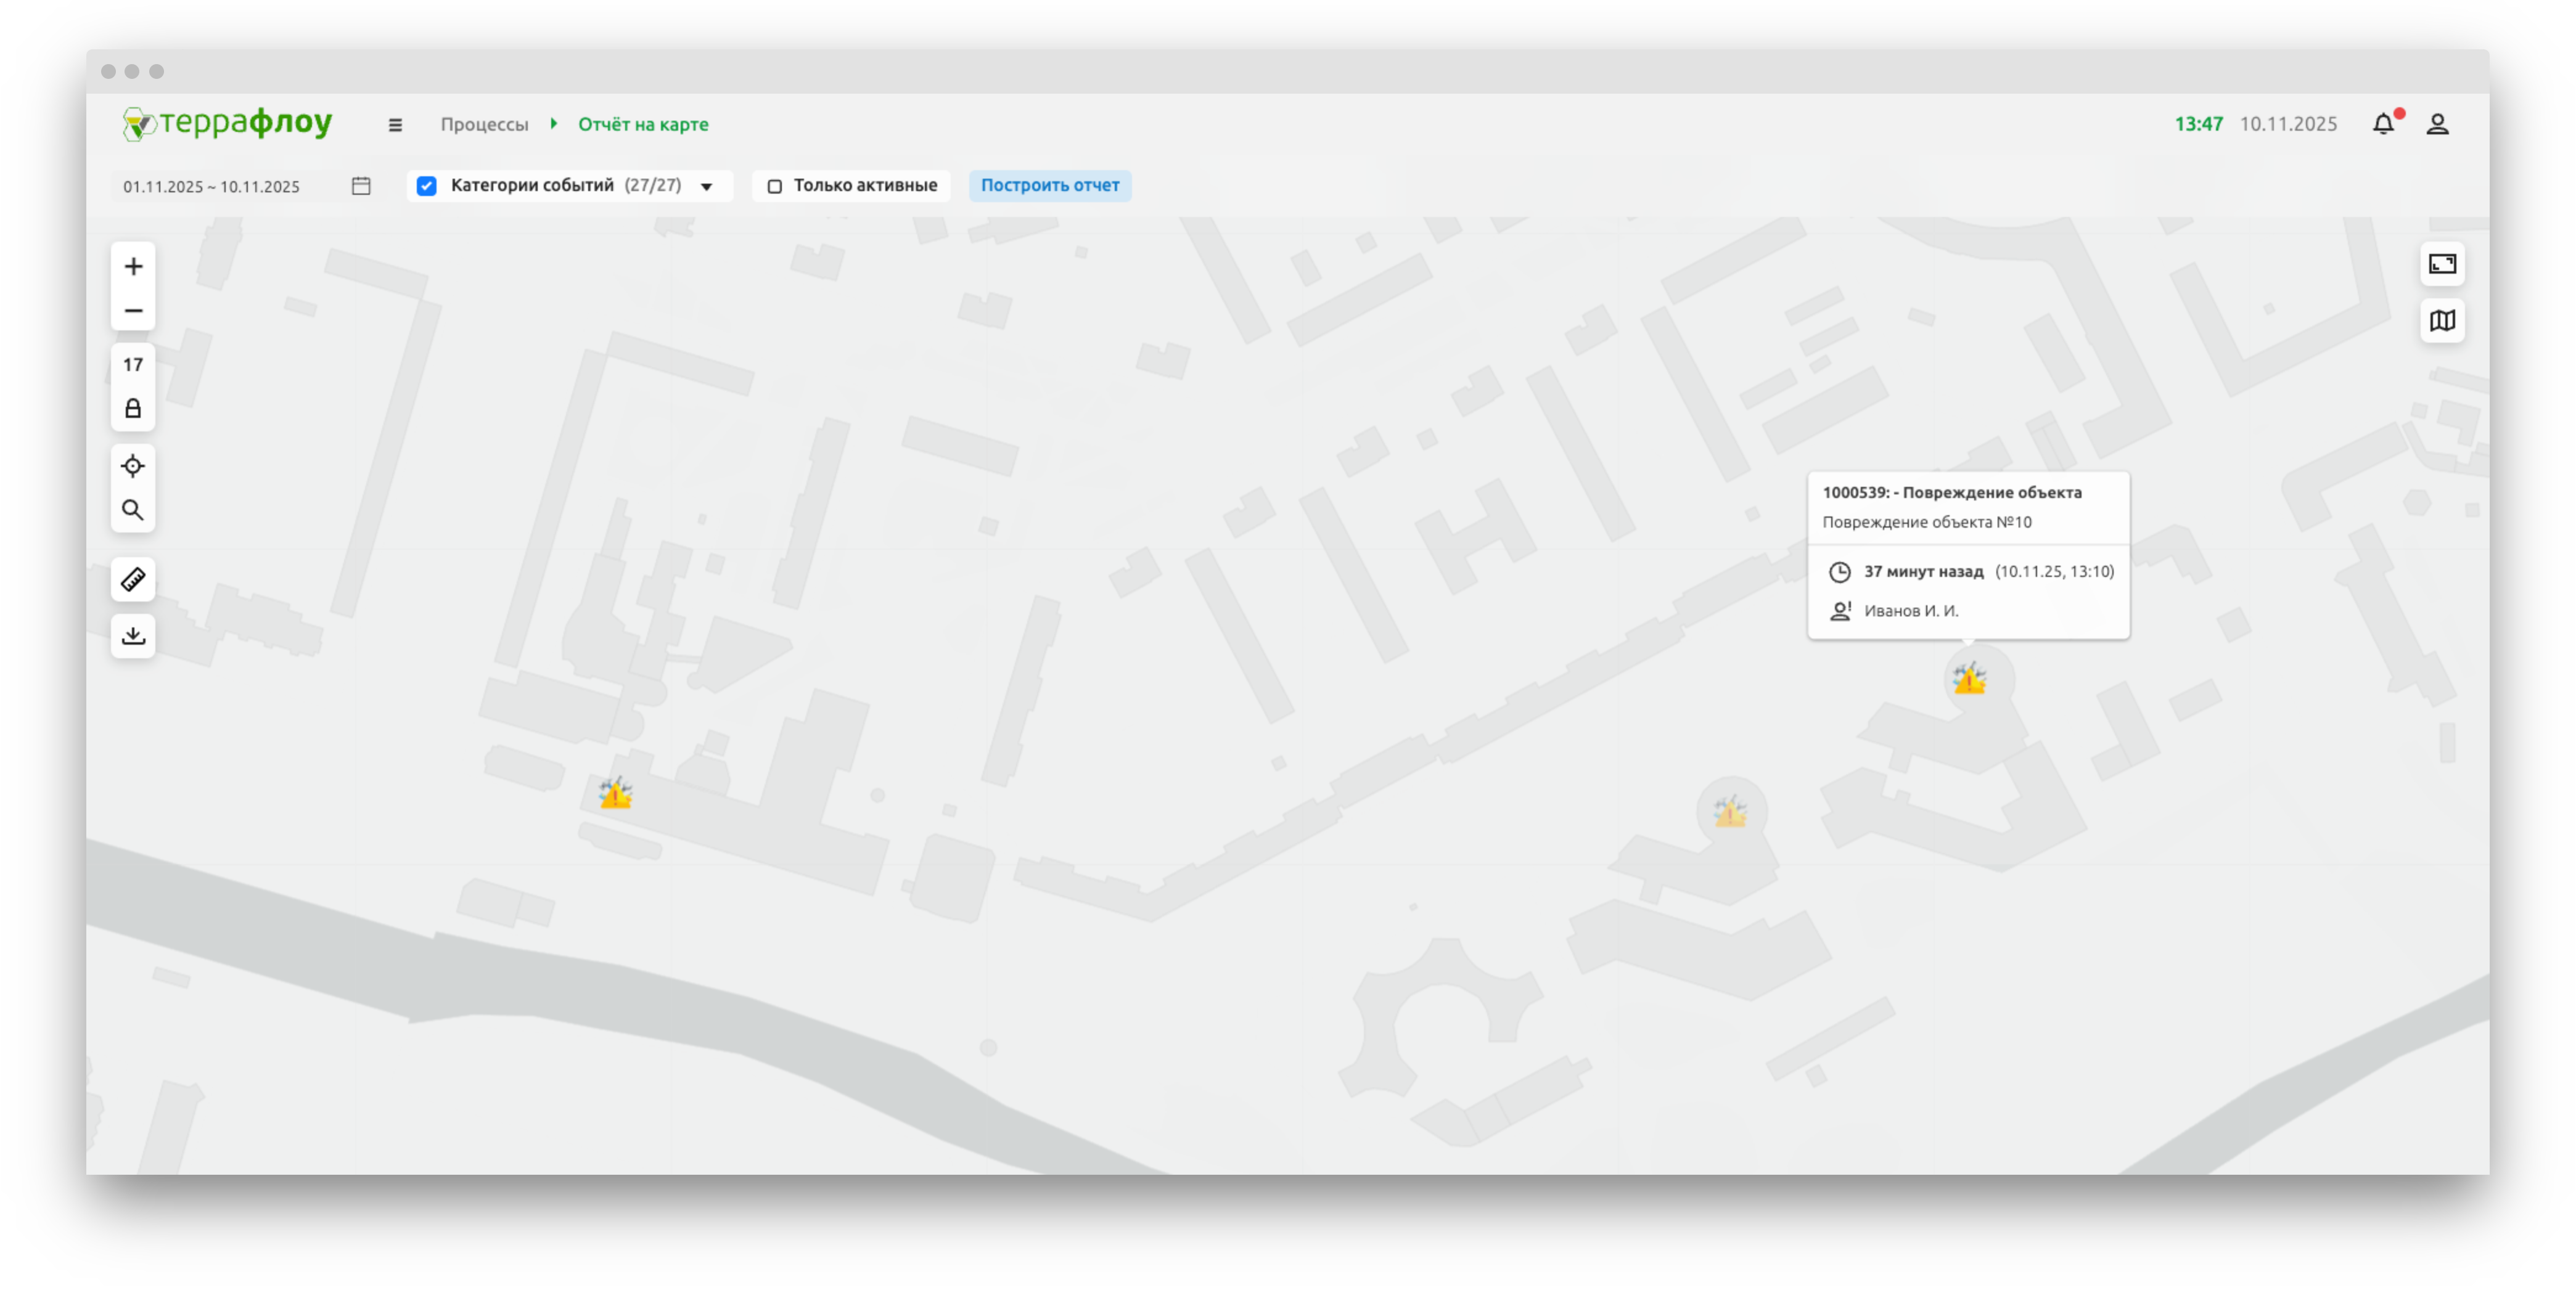2576x1298 pixels.
Task: Zoom out the map with minus button
Action: [133, 311]
